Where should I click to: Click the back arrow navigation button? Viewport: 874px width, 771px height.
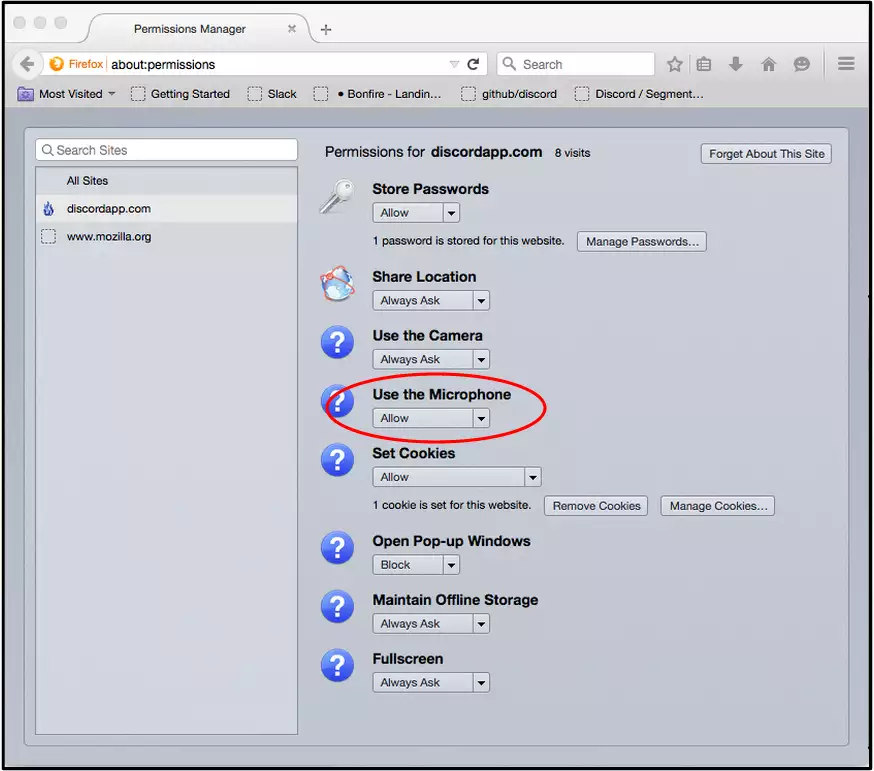coord(27,64)
